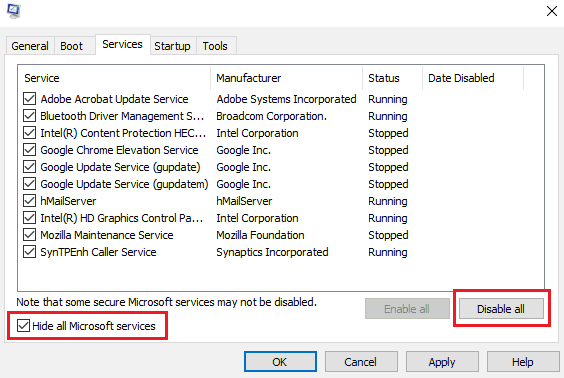
Task: Click the Synaptics Incorporated manufacturer text
Action: pos(272,252)
